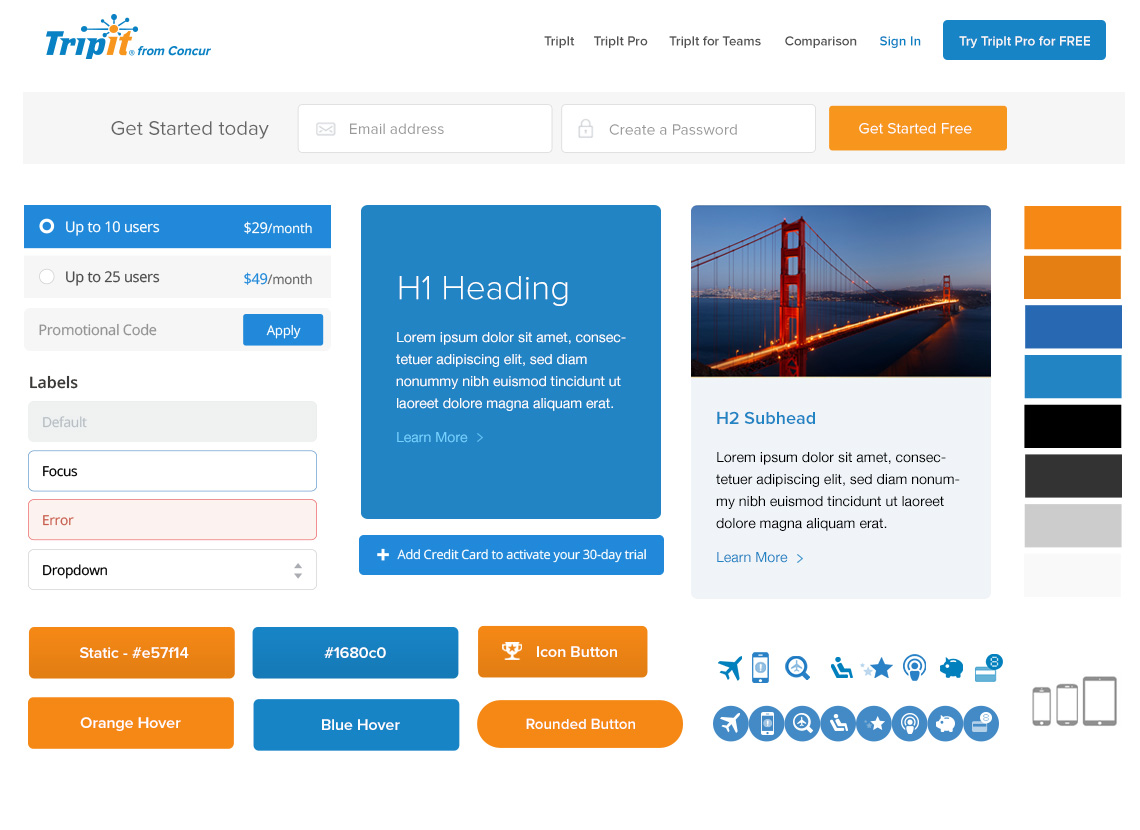Click the flight search magnifier icon

pos(797,667)
